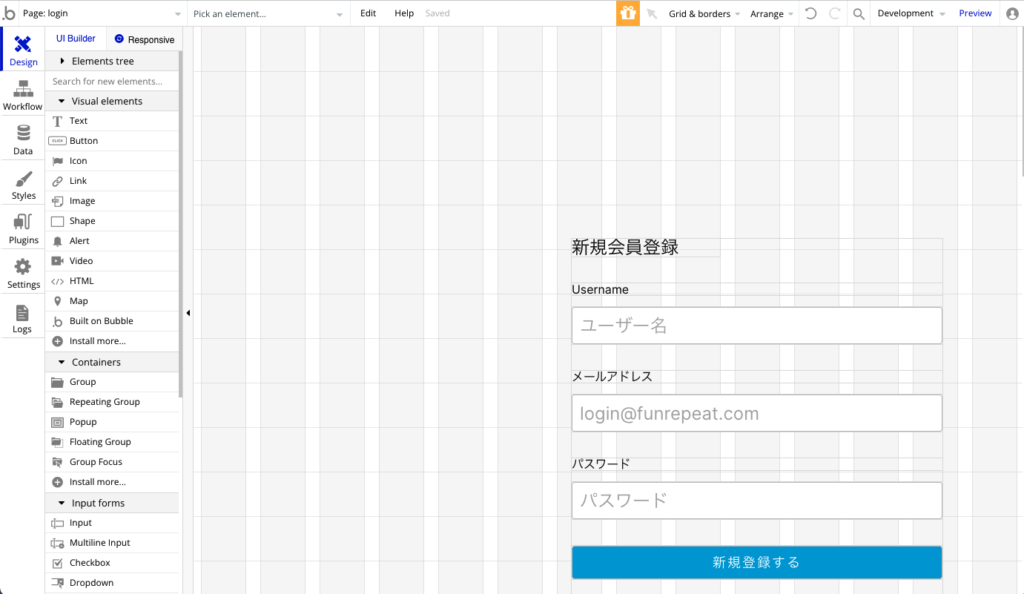
Task: Click the orange gift icon
Action: 628,13
